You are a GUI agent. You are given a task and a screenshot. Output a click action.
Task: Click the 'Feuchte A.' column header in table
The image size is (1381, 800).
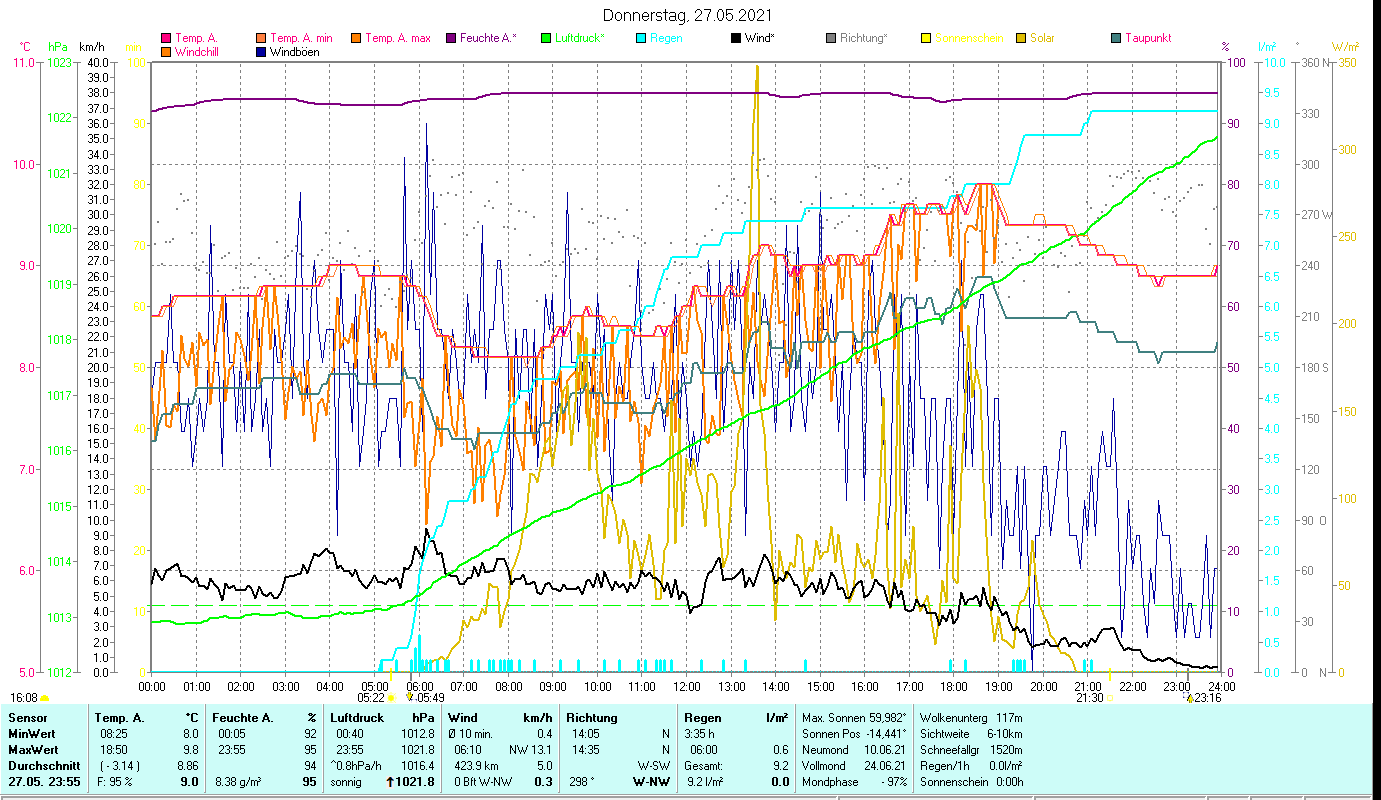click(x=244, y=718)
